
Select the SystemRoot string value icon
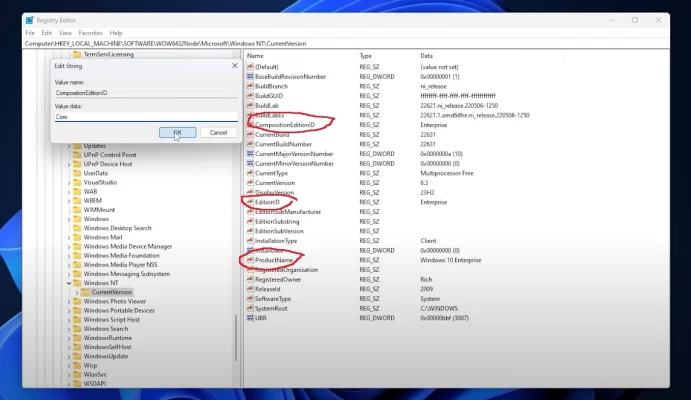pos(249,307)
